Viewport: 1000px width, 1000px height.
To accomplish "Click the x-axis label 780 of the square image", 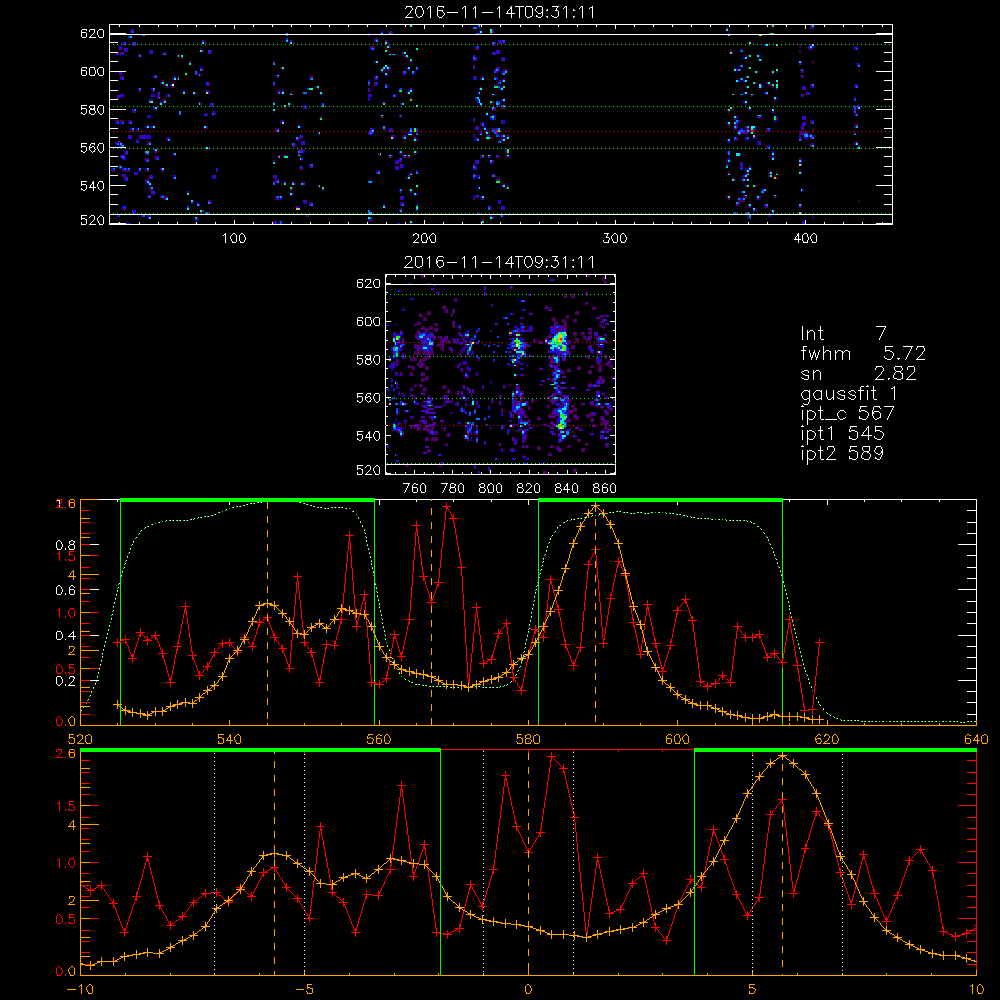I will pos(453,489).
